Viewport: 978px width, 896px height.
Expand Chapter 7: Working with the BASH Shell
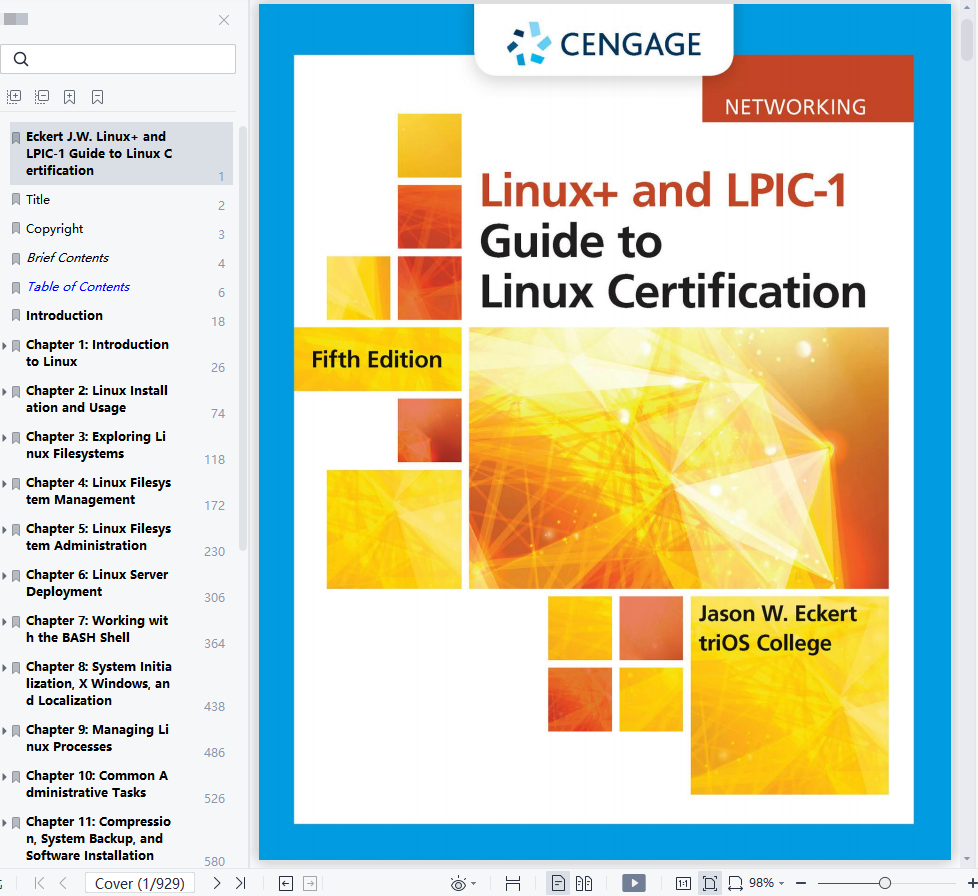click(x=4, y=622)
